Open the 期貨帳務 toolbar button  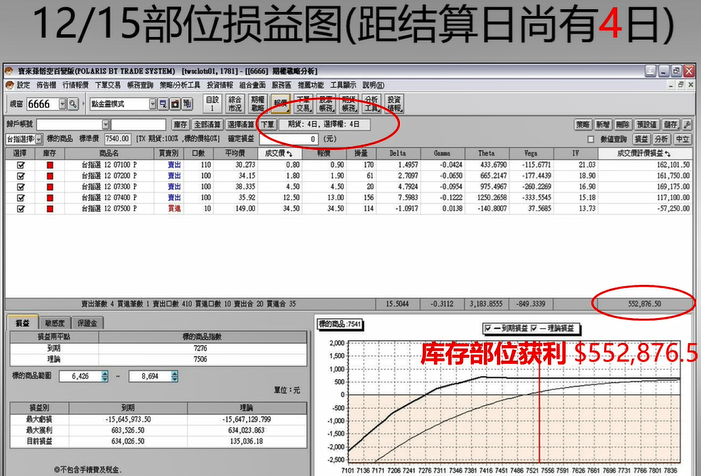coord(349,104)
